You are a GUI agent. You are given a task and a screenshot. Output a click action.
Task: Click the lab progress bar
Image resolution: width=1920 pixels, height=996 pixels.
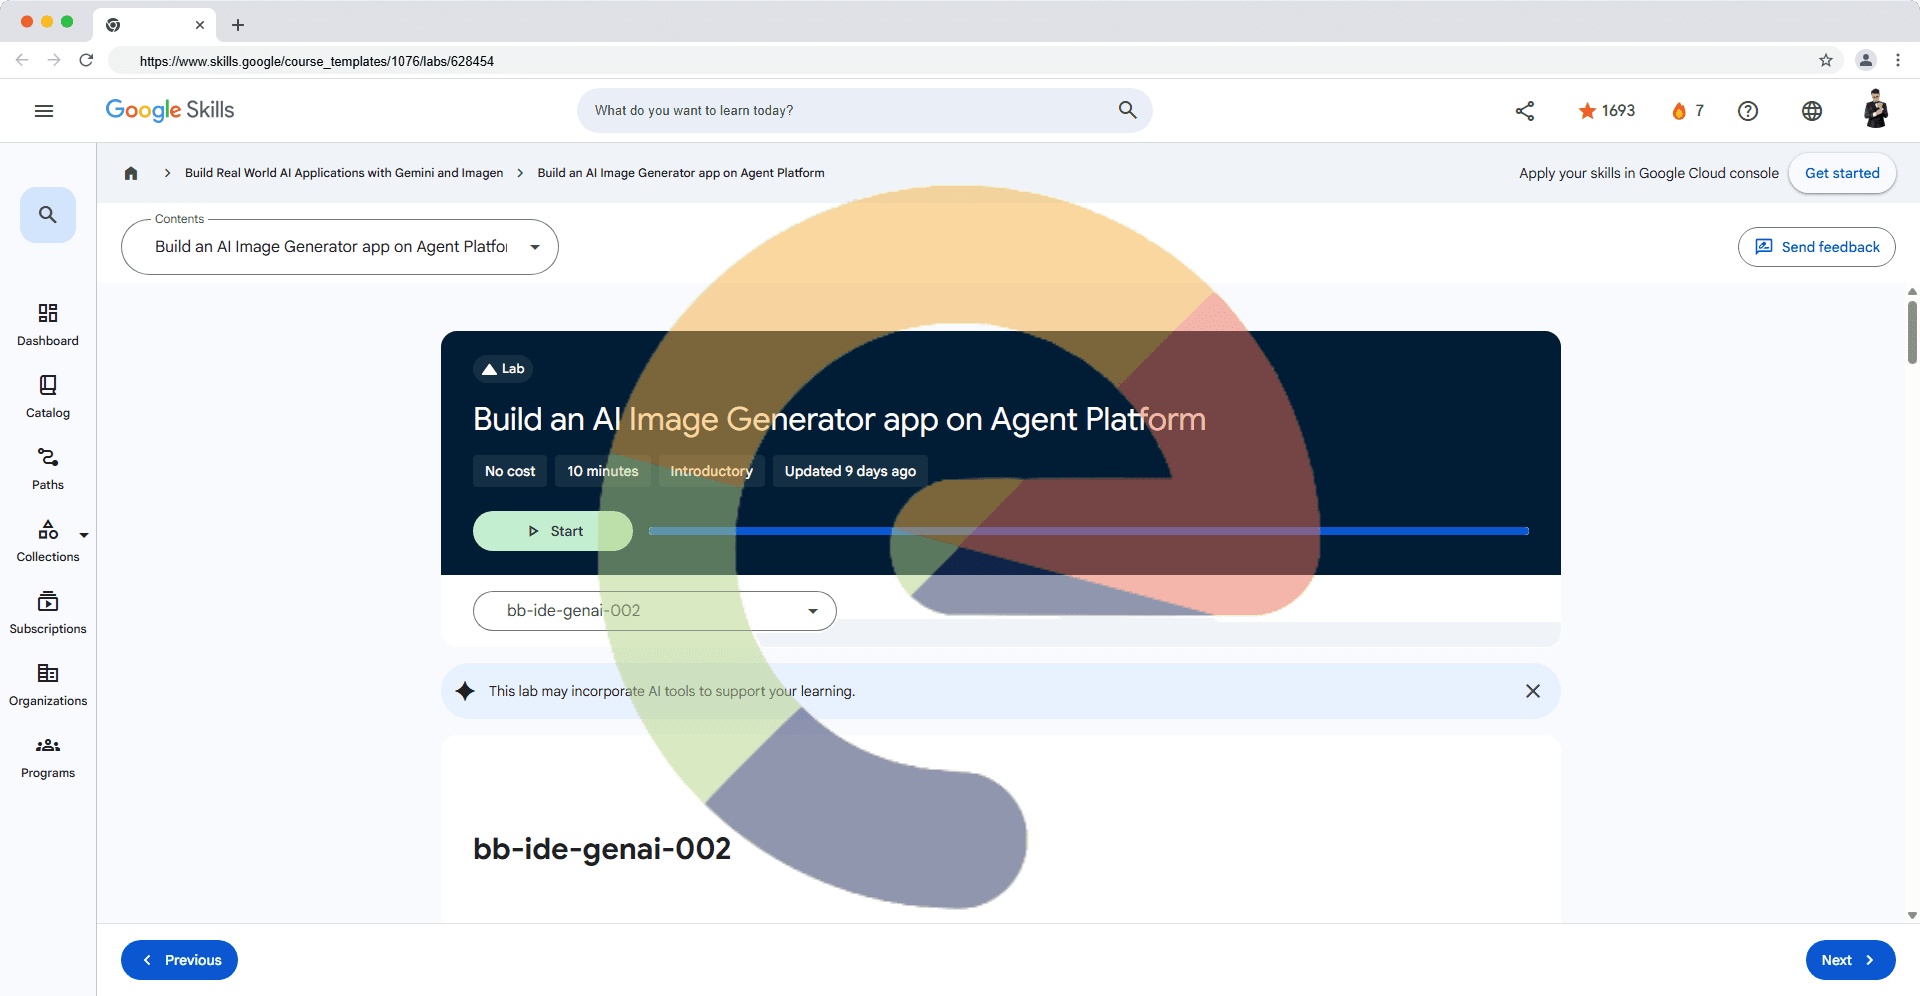[x=1089, y=531]
